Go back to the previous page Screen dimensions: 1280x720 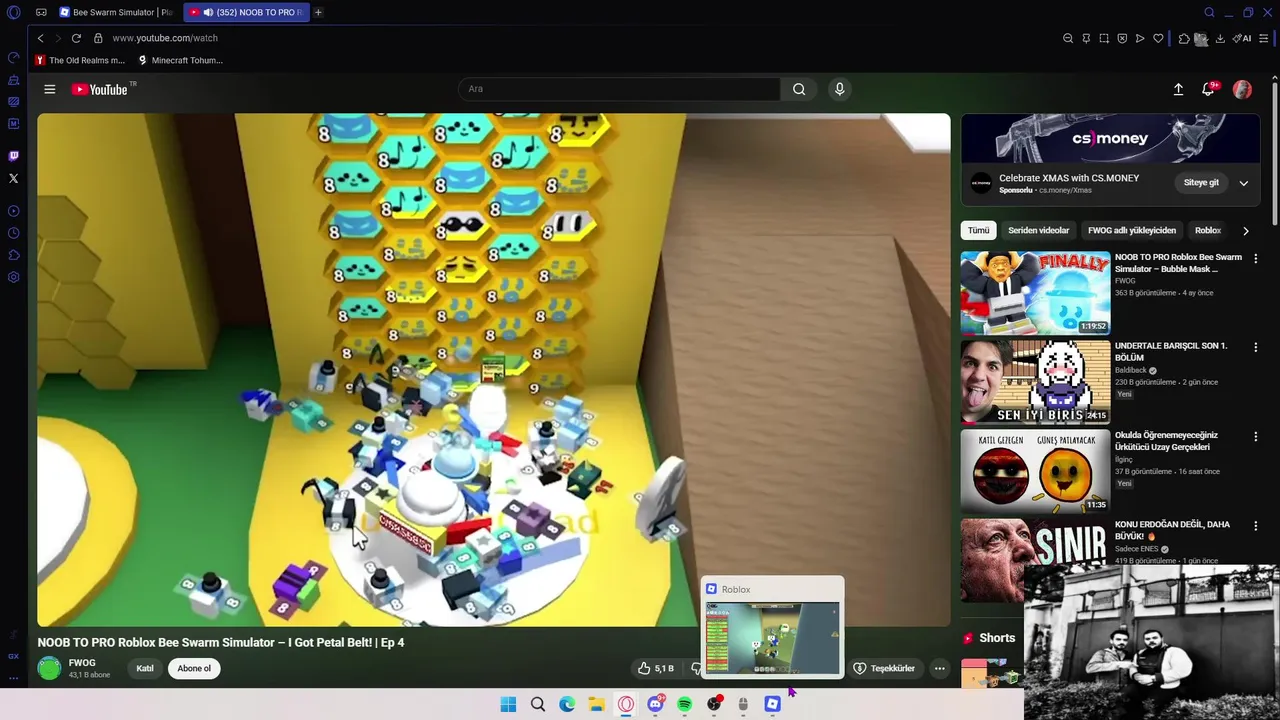coord(40,38)
